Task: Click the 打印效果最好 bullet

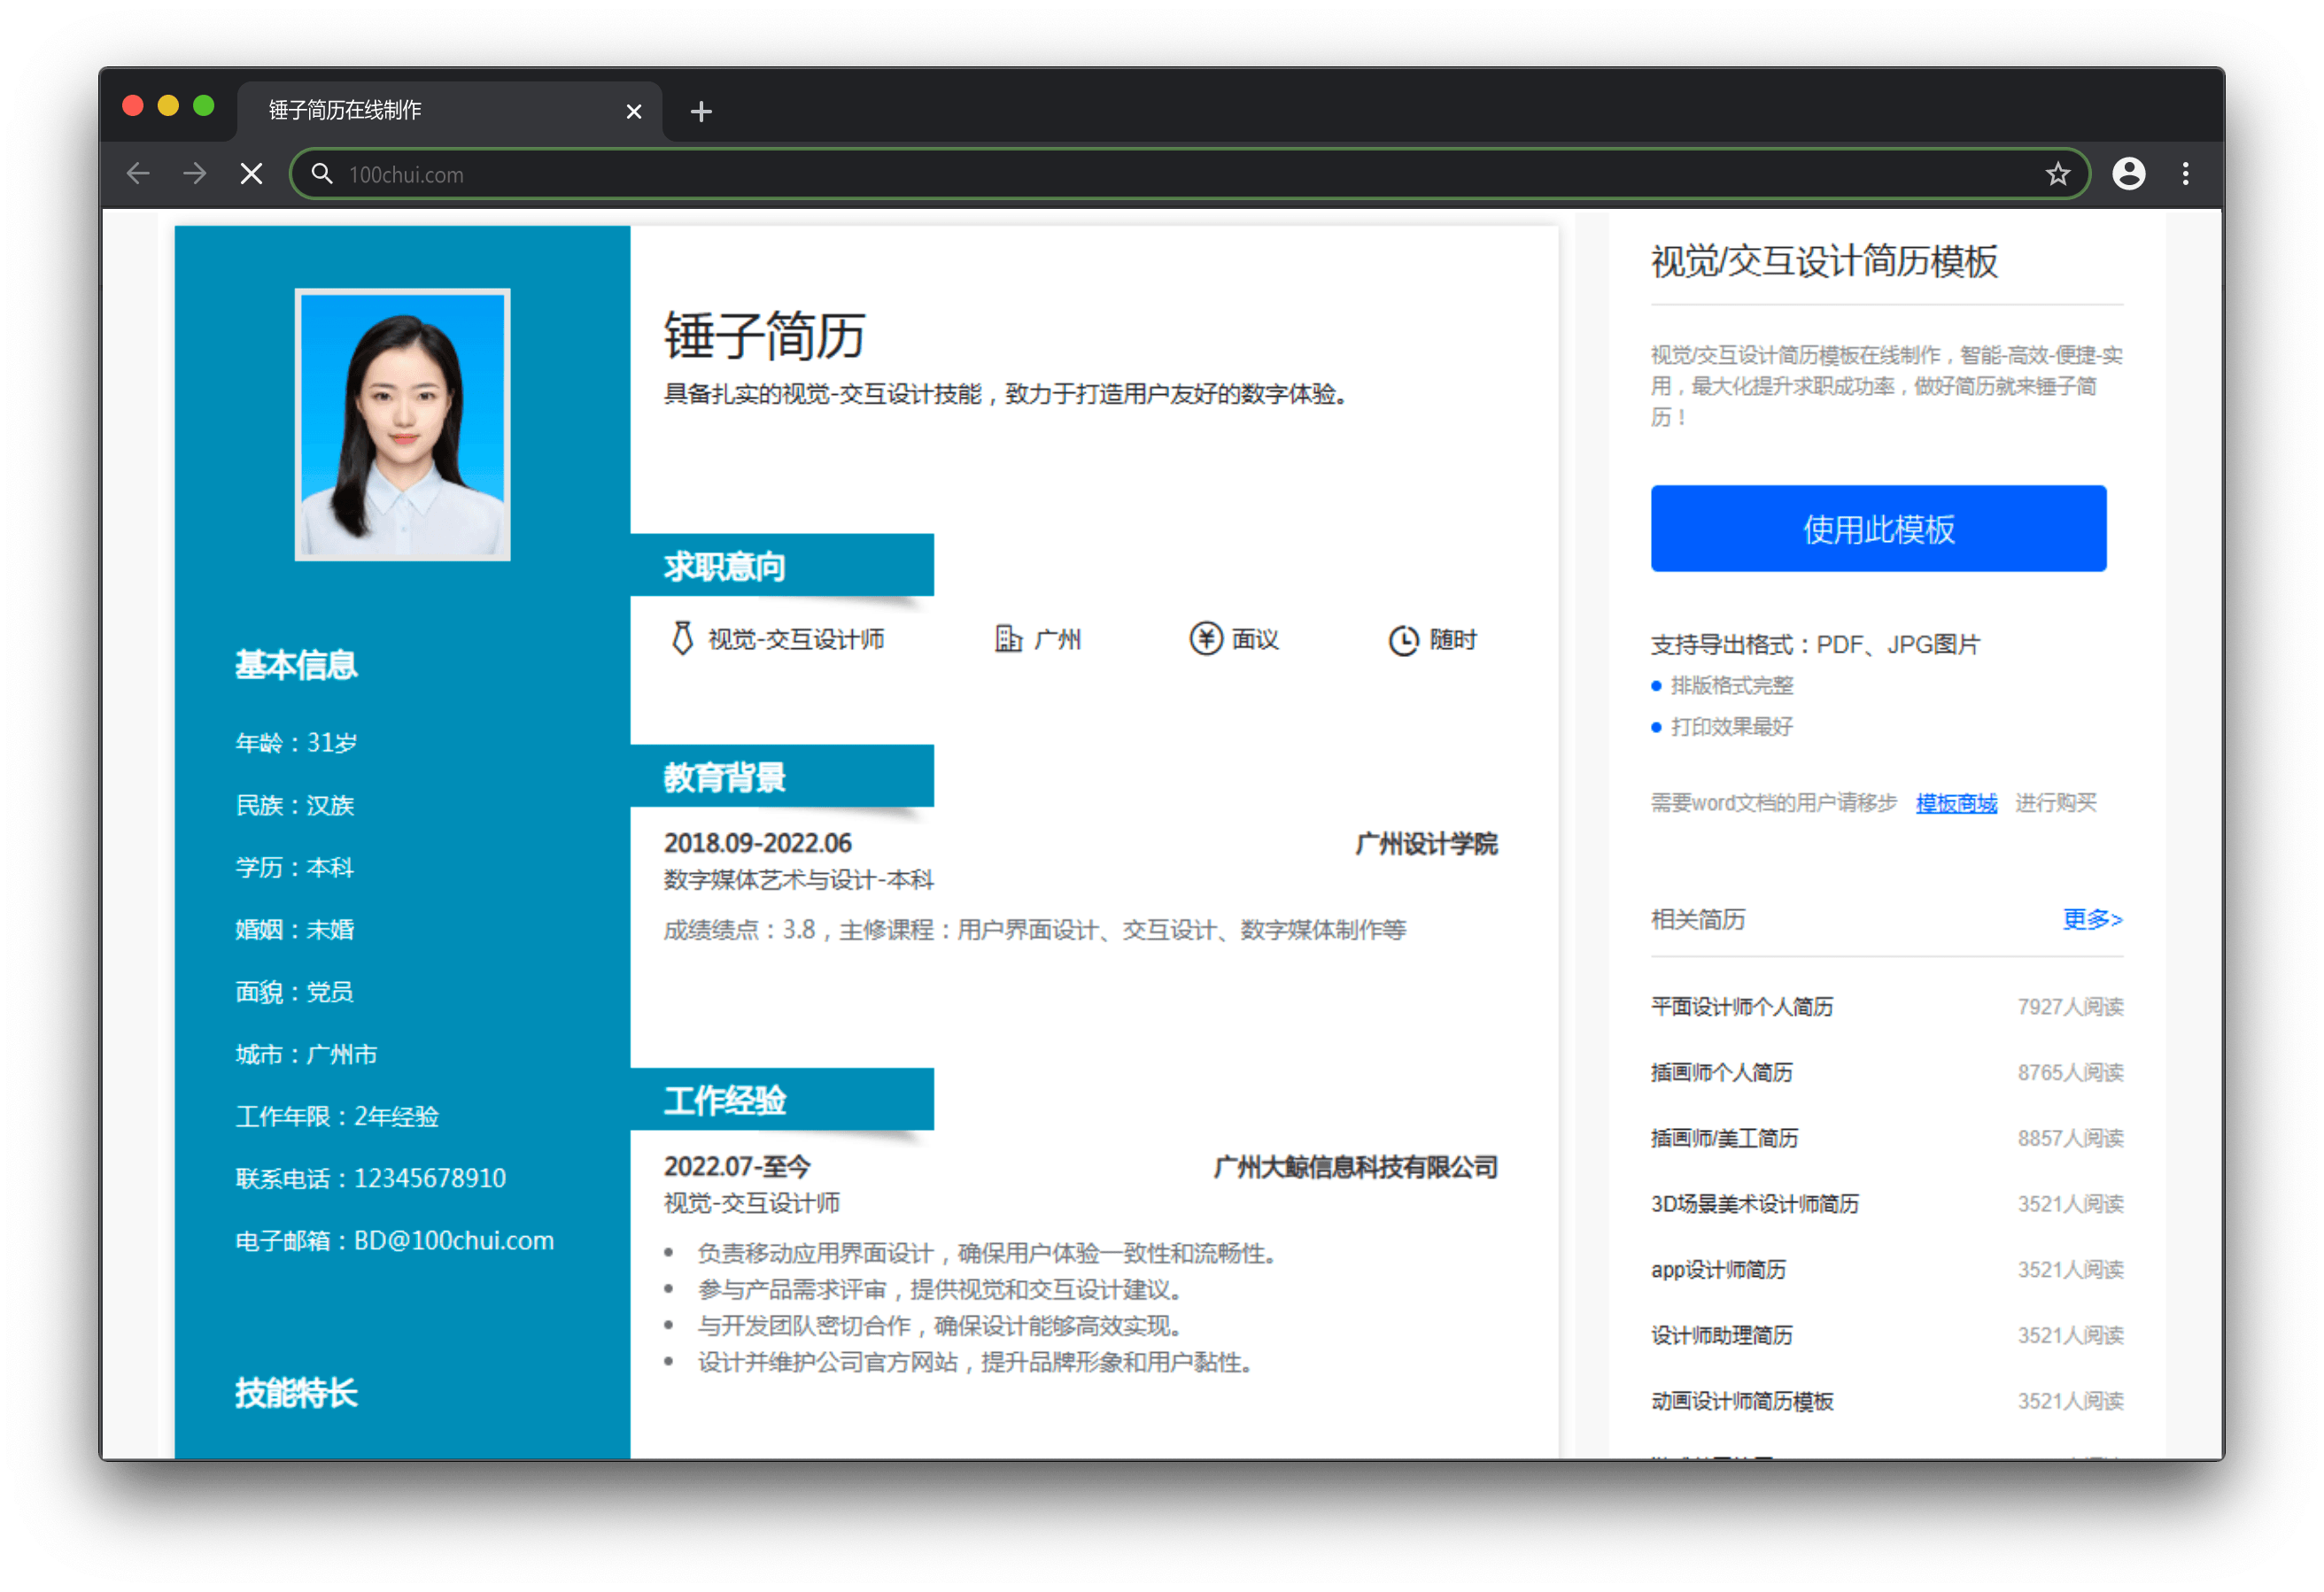Action: (1731, 726)
